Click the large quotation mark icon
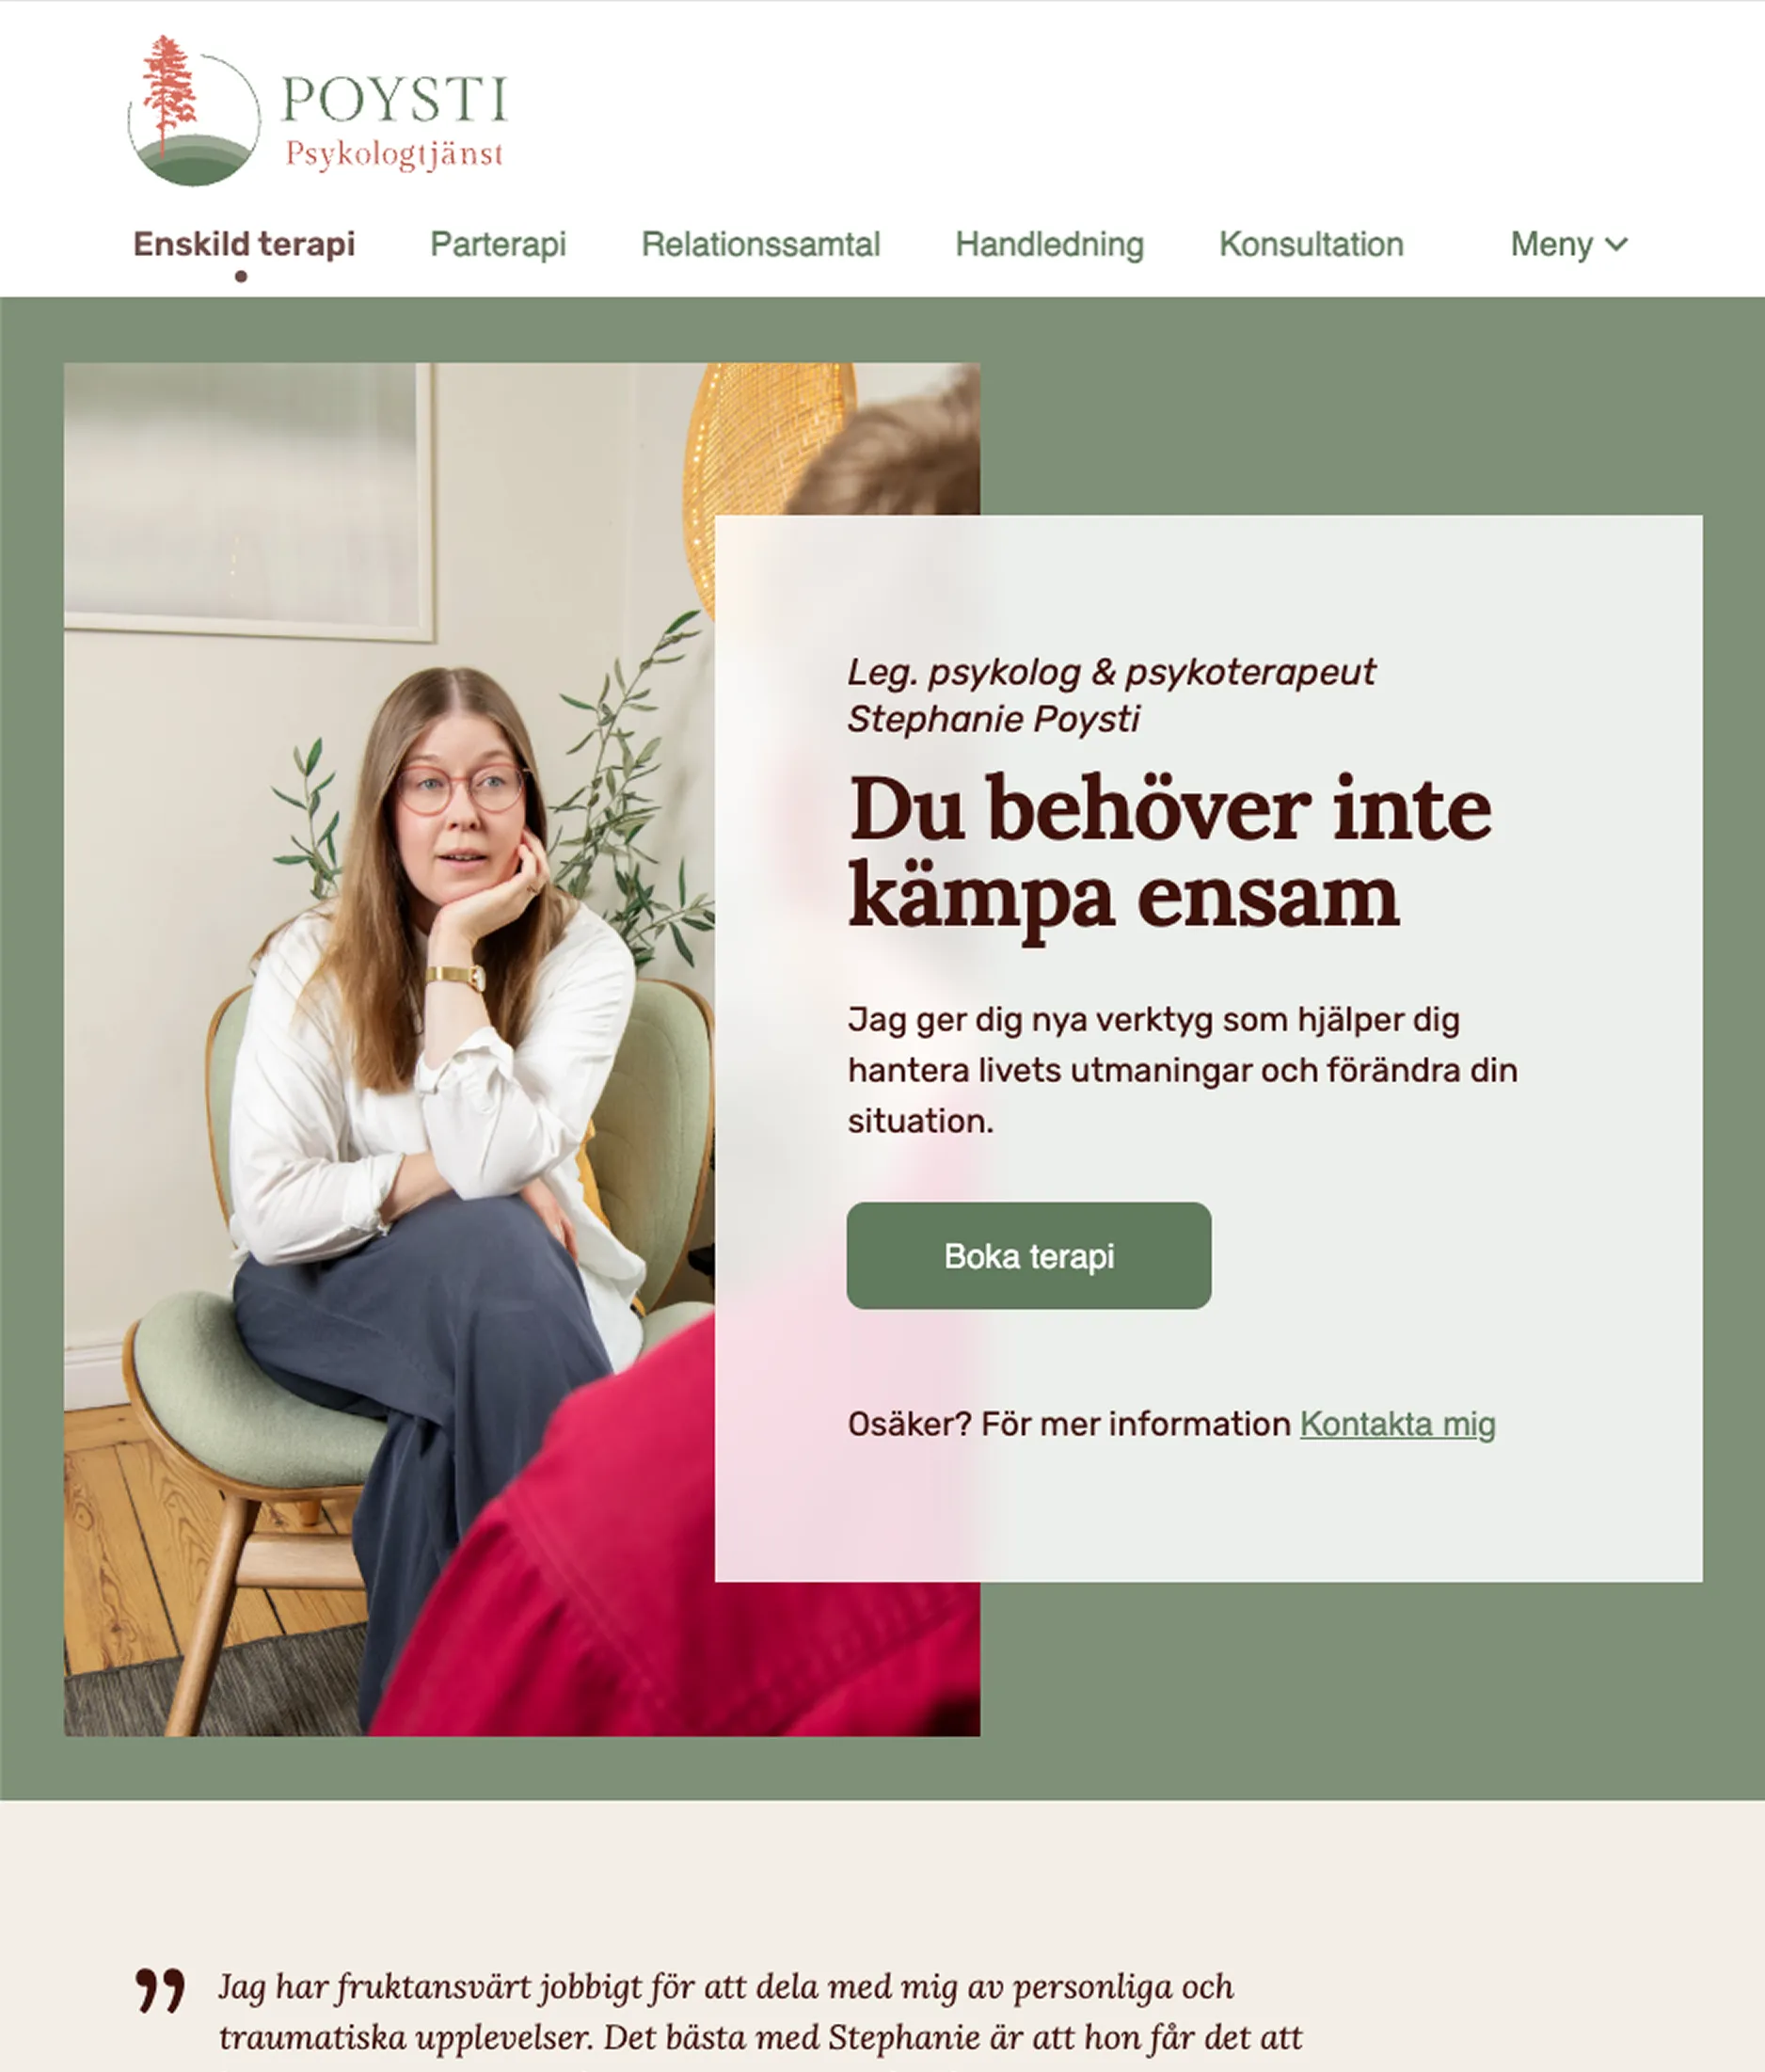This screenshot has width=1765, height=2072. 160,1990
